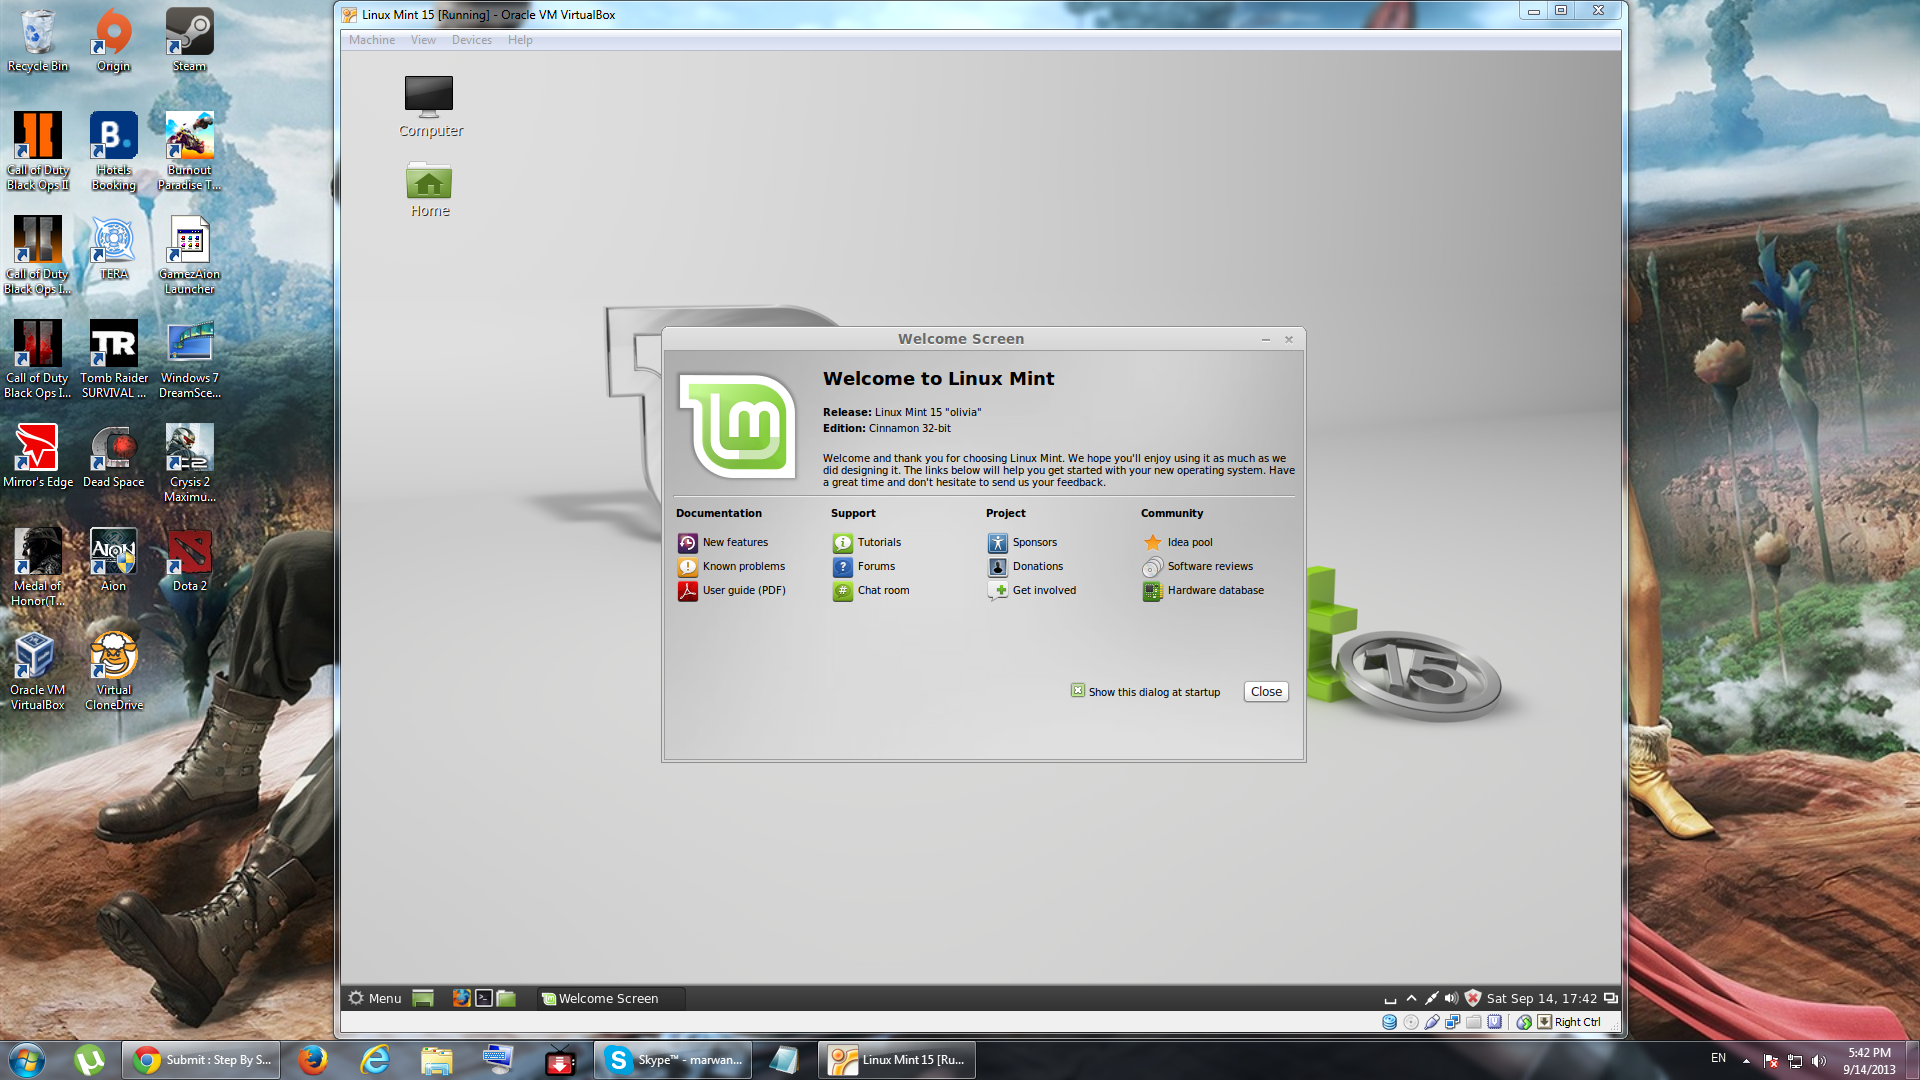Open the terminal emulator in the Mint panel

483,998
